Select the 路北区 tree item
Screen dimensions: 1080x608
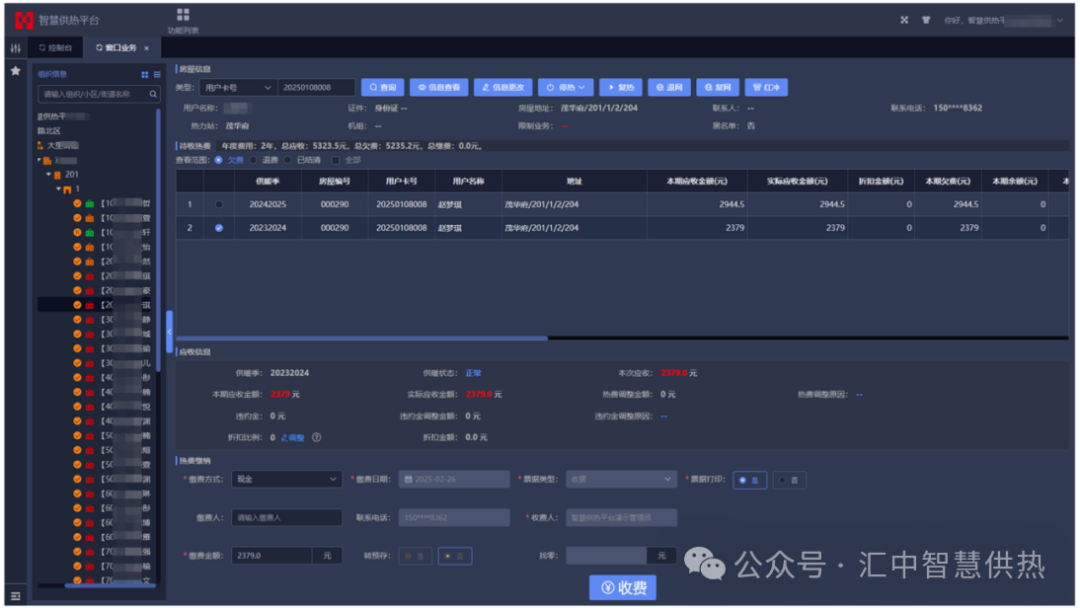pyautogui.click(x=49, y=131)
